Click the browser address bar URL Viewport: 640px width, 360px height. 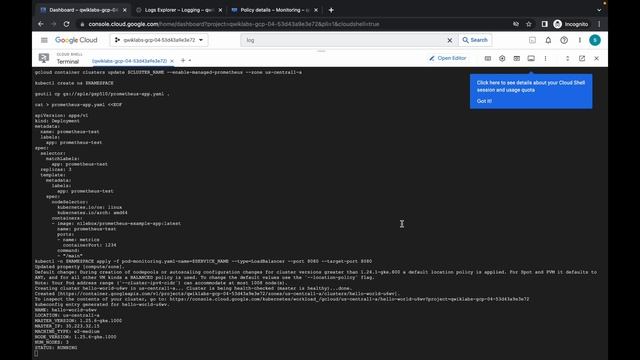pyautogui.click(x=234, y=24)
